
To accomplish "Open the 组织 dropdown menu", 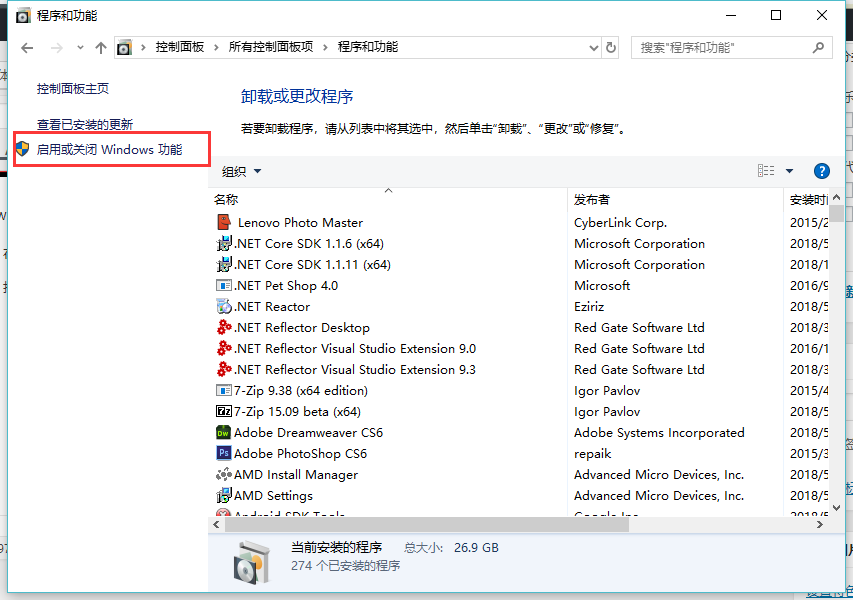I will pos(242,171).
